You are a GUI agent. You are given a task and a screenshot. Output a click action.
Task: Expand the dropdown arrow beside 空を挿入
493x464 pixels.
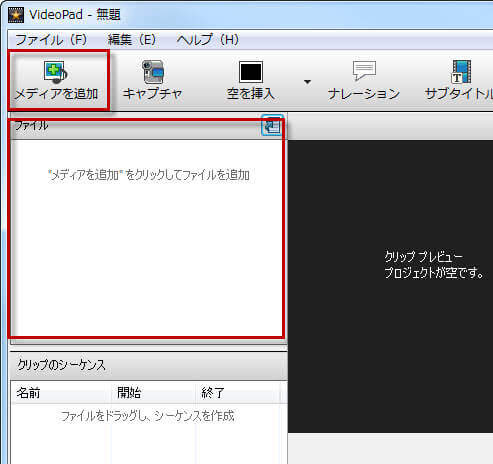click(x=307, y=81)
